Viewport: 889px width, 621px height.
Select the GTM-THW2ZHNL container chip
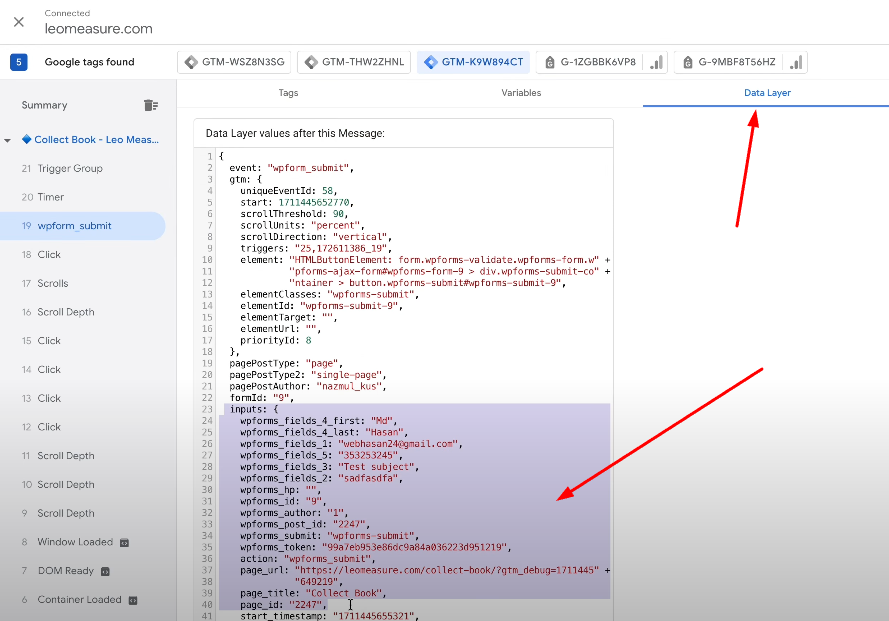tap(354, 62)
